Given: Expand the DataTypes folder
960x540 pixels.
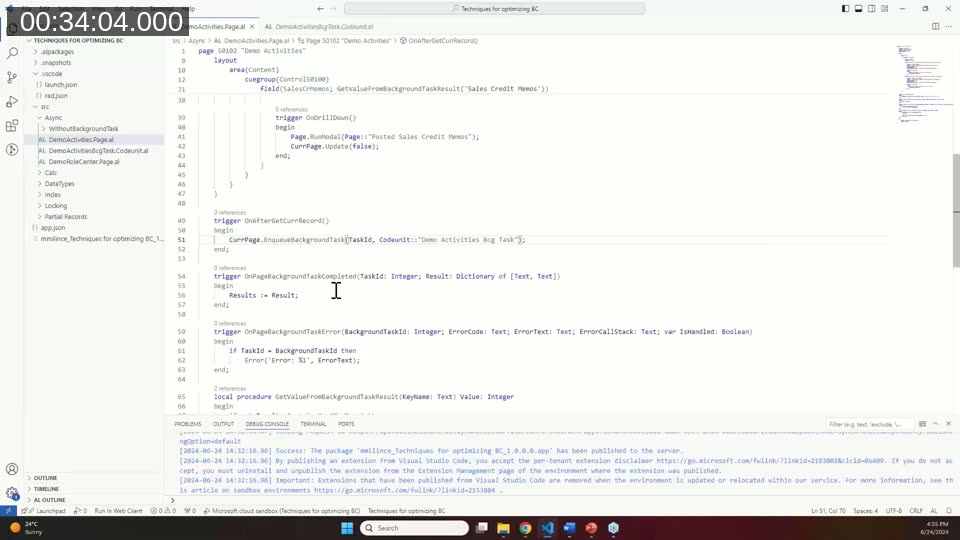Looking at the screenshot, I should coord(59,184).
